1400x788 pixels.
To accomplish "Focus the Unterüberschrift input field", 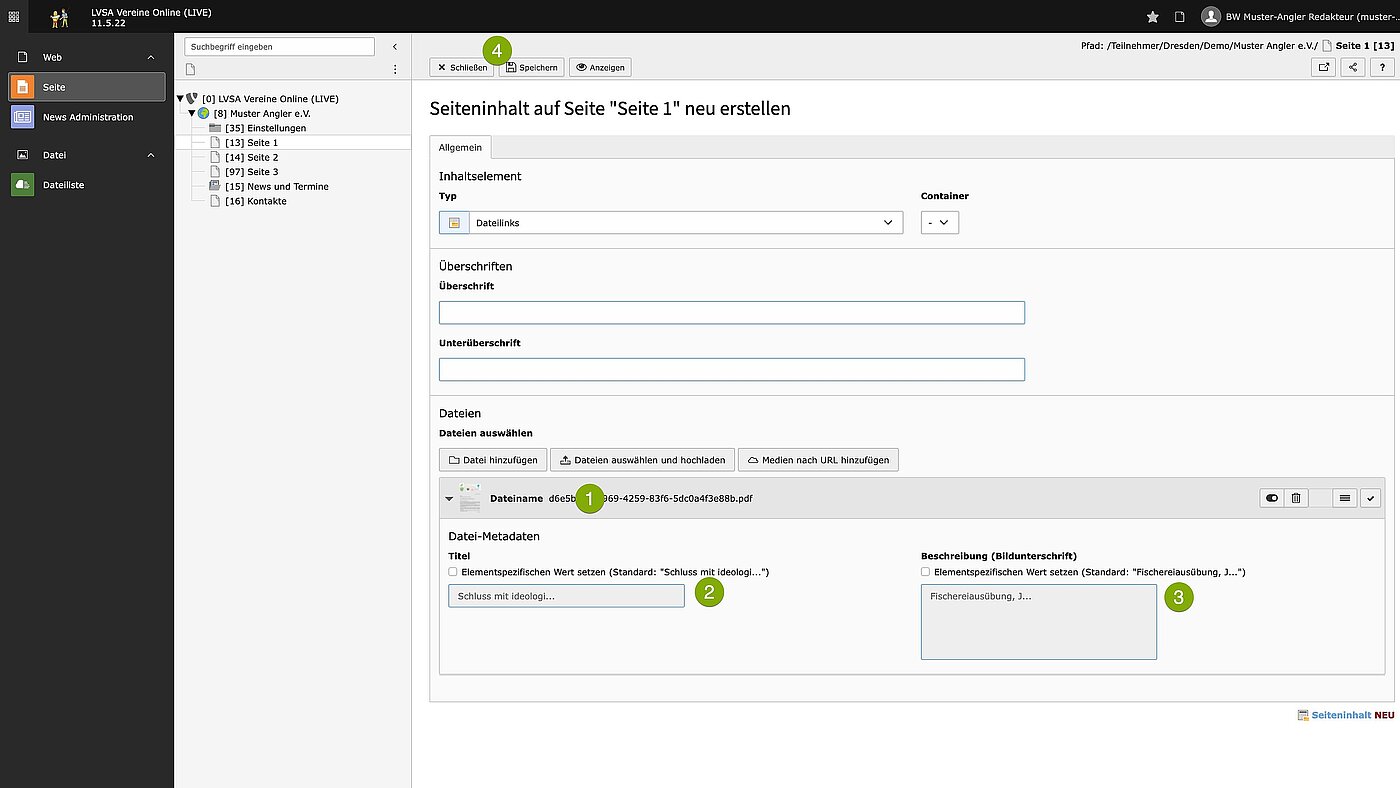I will pyautogui.click(x=732, y=370).
